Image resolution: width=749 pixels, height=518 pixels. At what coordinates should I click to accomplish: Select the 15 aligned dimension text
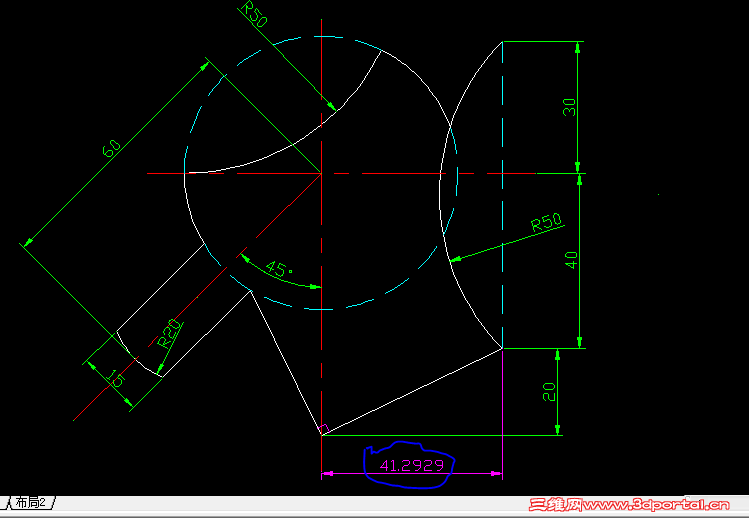pyautogui.click(x=115, y=378)
